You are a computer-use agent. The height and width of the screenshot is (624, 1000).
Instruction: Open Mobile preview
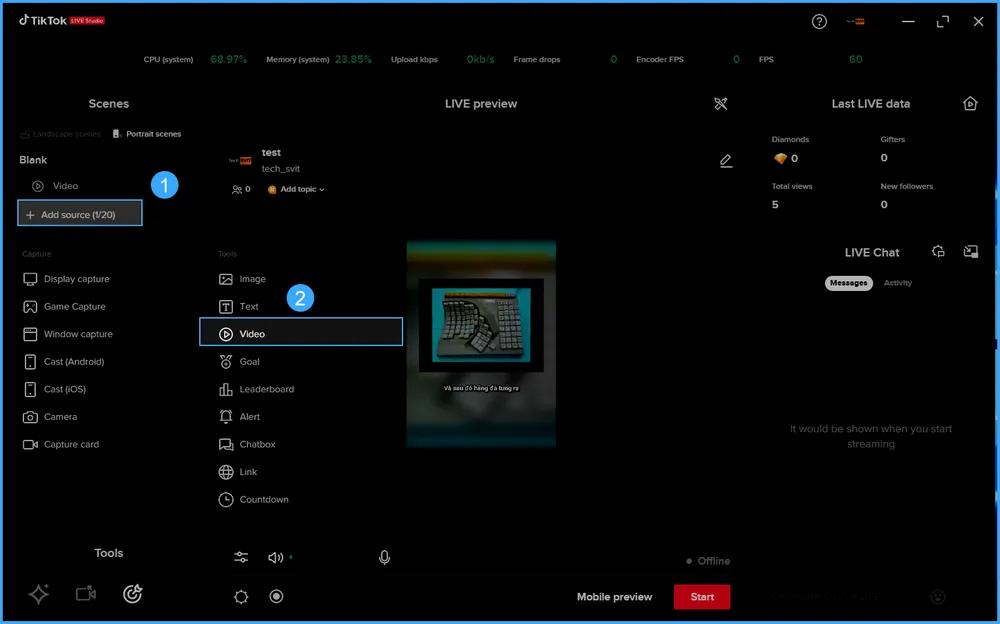click(x=614, y=597)
